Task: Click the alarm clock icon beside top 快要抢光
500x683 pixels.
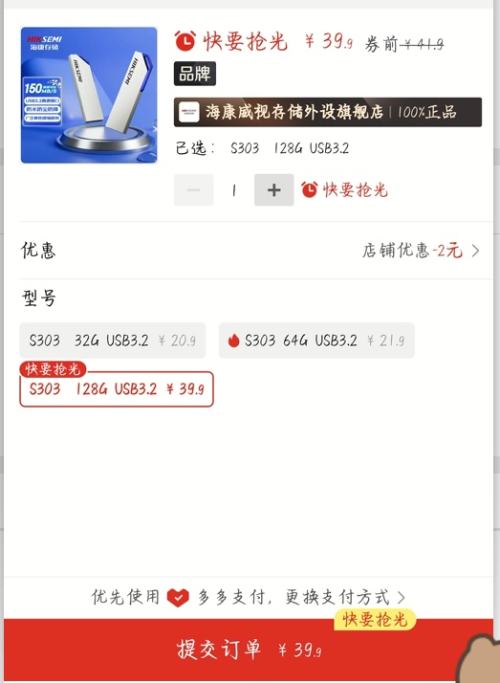Action: (x=185, y=41)
